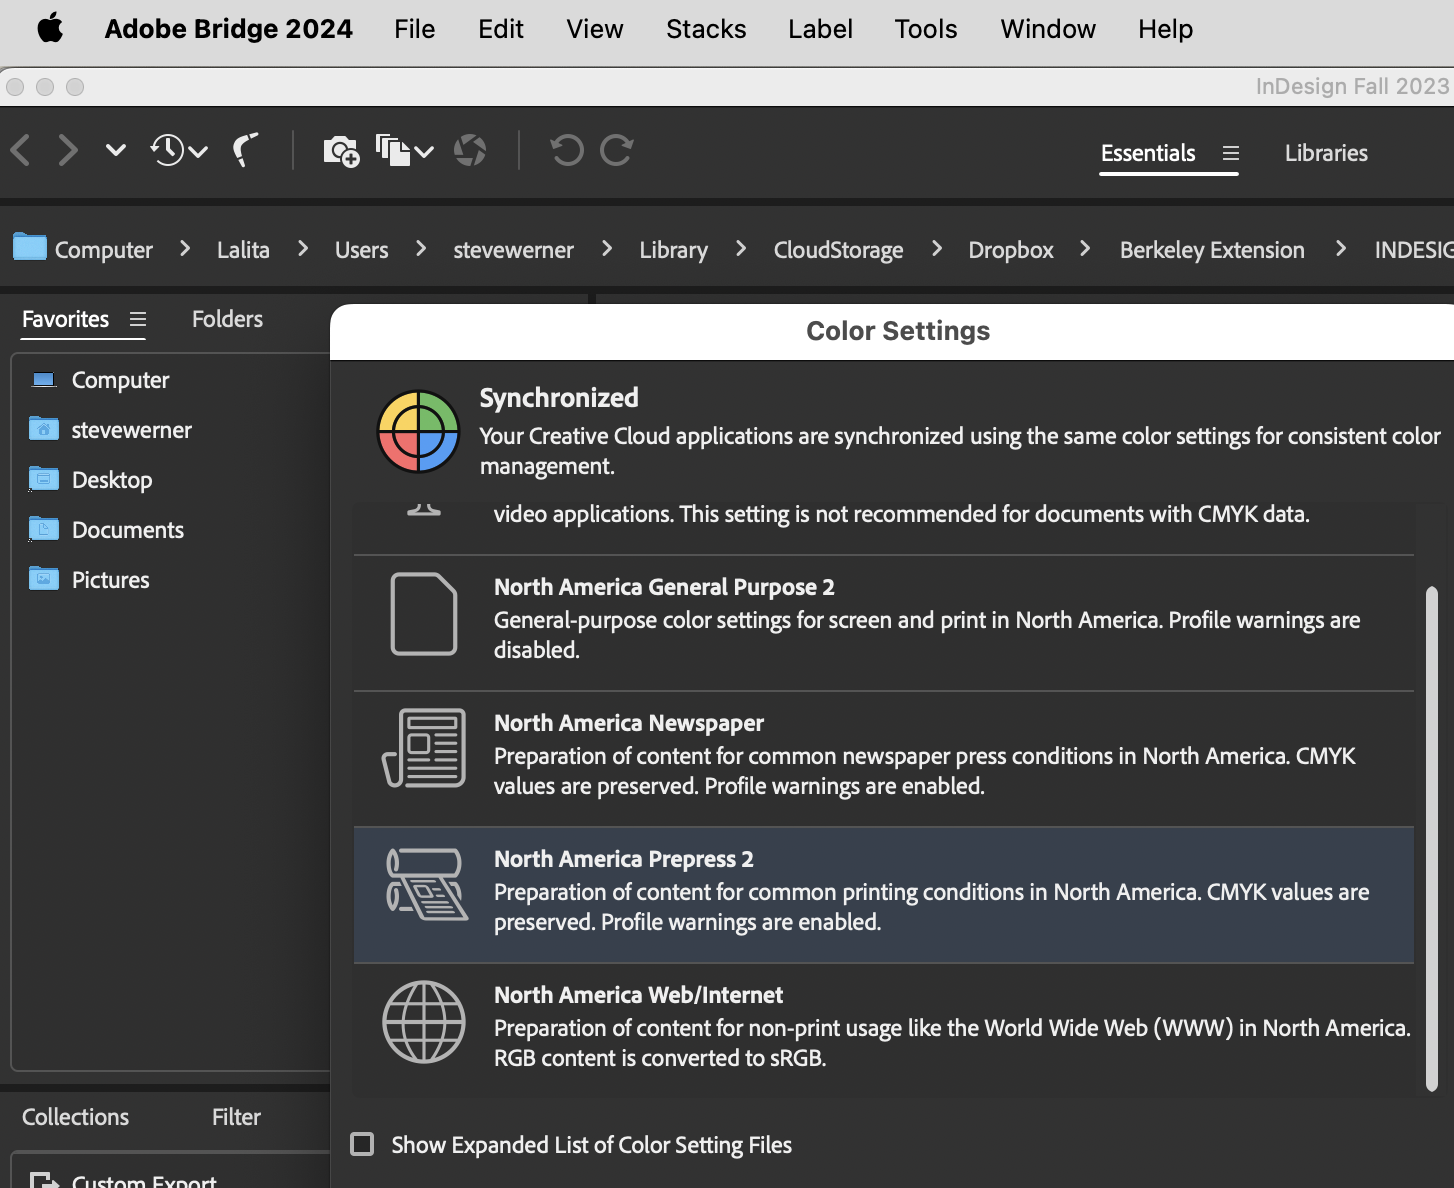The width and height of the screenshot is (1454, 1188).
Task: Click the North America Newspaper icon
Action: [x=424, y=748]
